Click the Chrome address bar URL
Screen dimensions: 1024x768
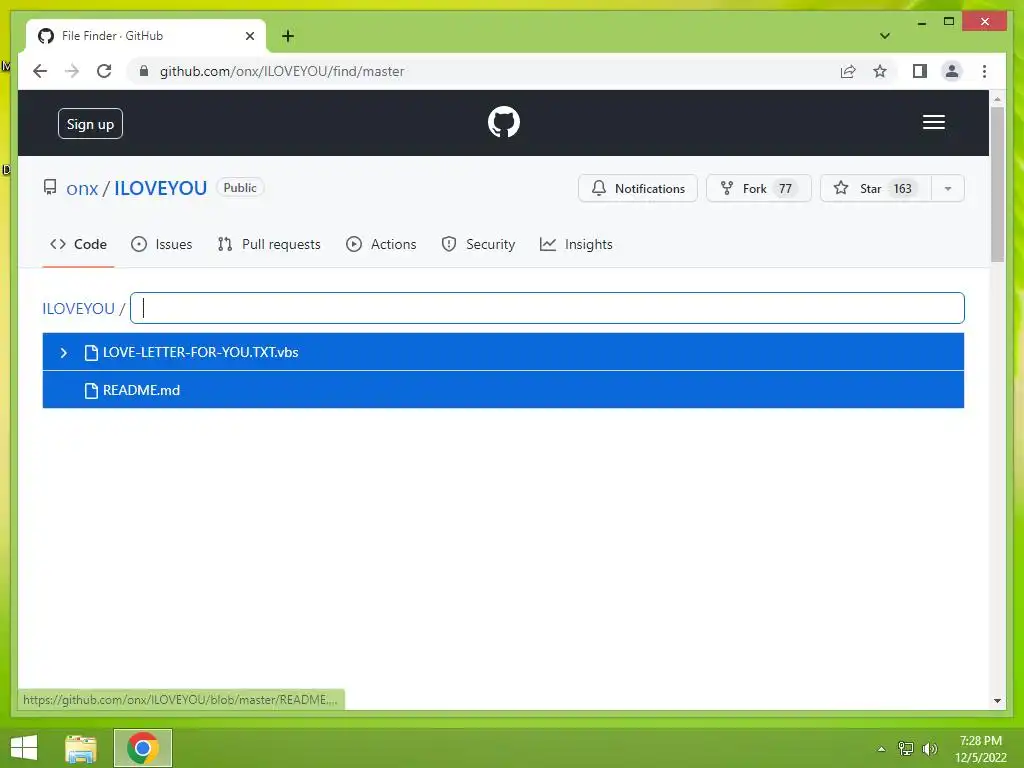click(282, 71)
